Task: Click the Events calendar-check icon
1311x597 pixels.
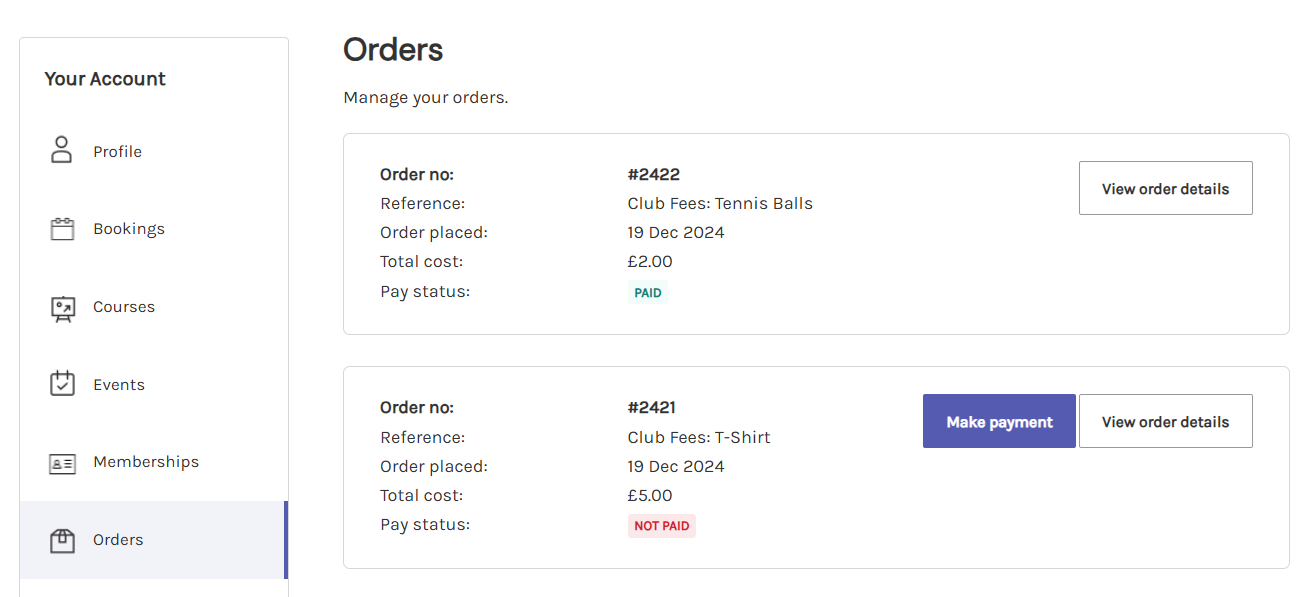Action: pyautogui.click(x=62, y=384)
